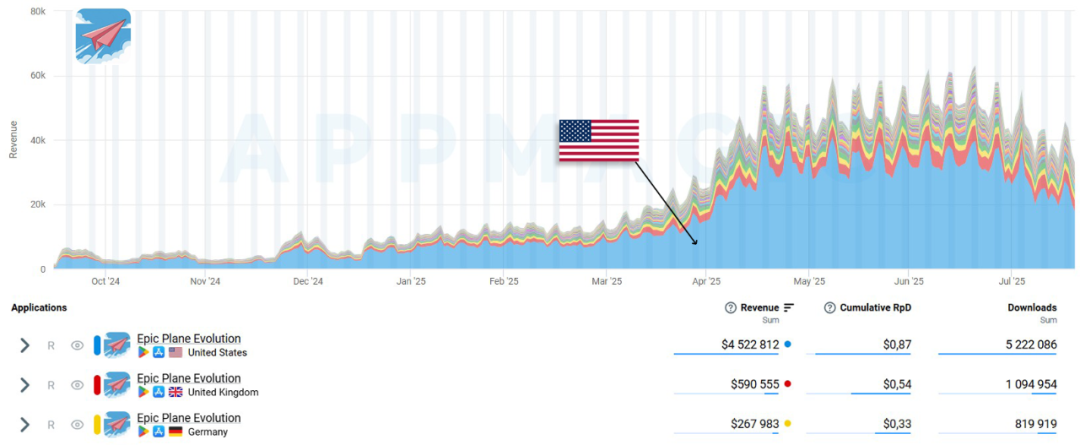1080x445 pixels.
Task: Click the Applications column header
Action: point(39,308)
